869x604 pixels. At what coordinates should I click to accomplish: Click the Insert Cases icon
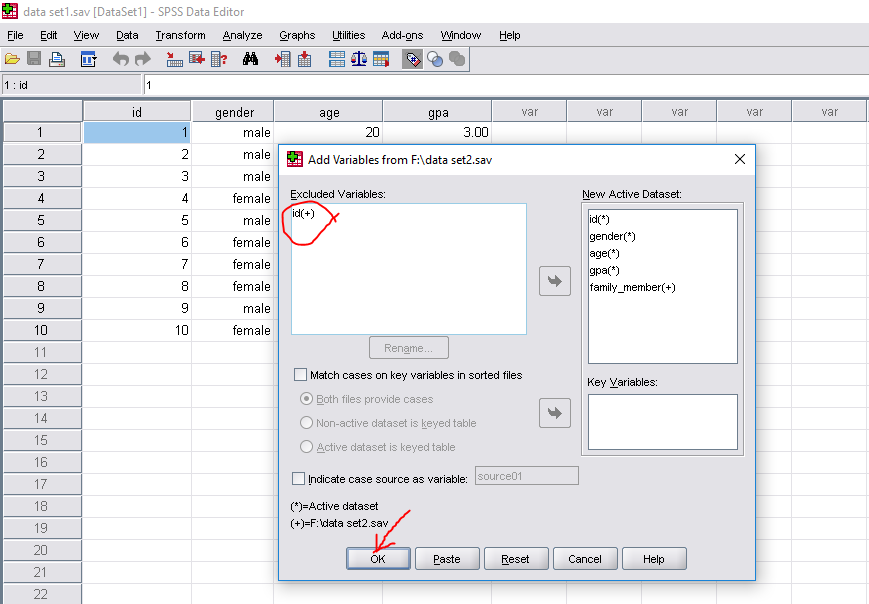click(x=283, y=59)
